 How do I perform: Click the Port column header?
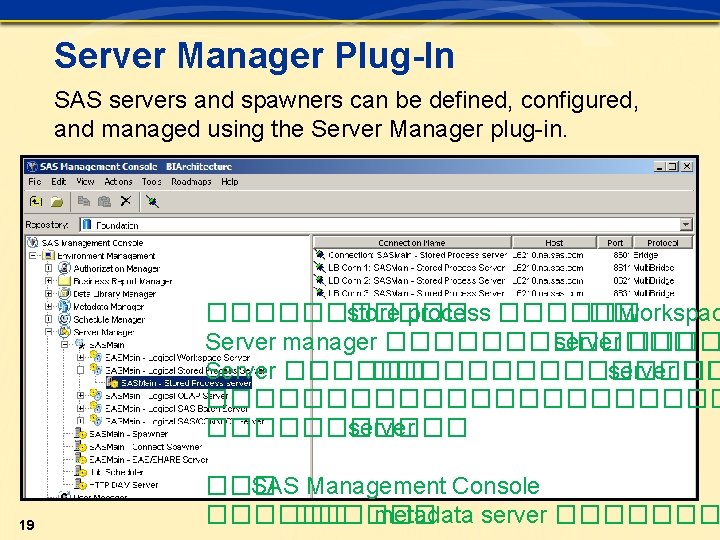pos(615,242)
